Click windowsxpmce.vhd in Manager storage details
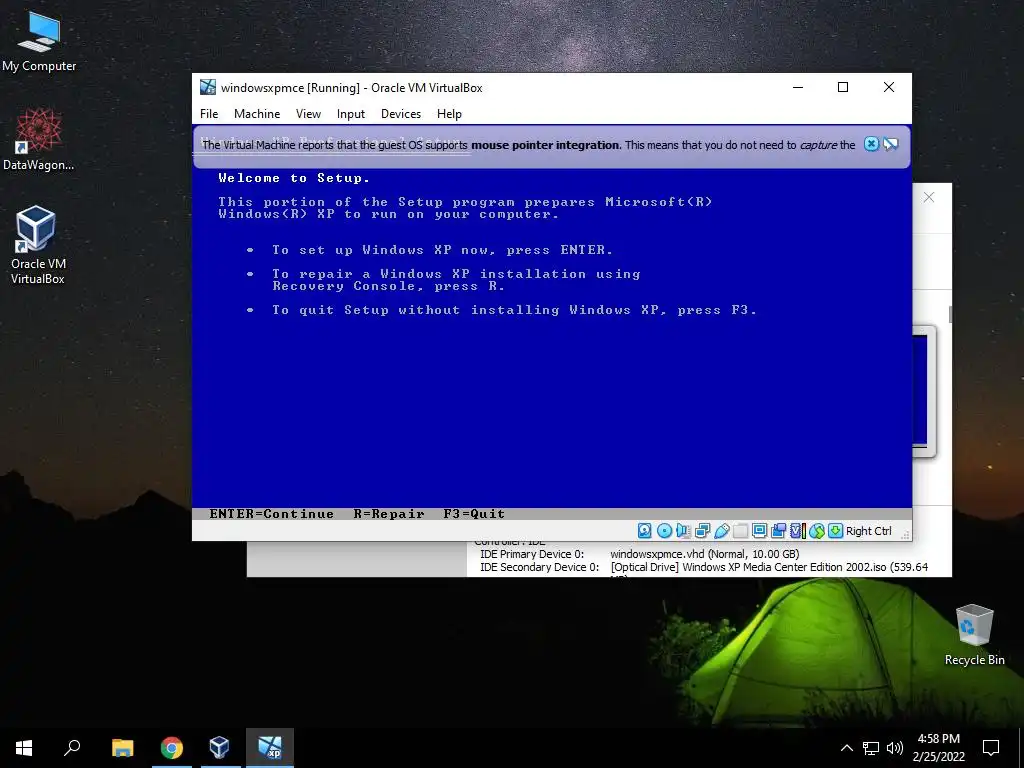 pos(704,554)
